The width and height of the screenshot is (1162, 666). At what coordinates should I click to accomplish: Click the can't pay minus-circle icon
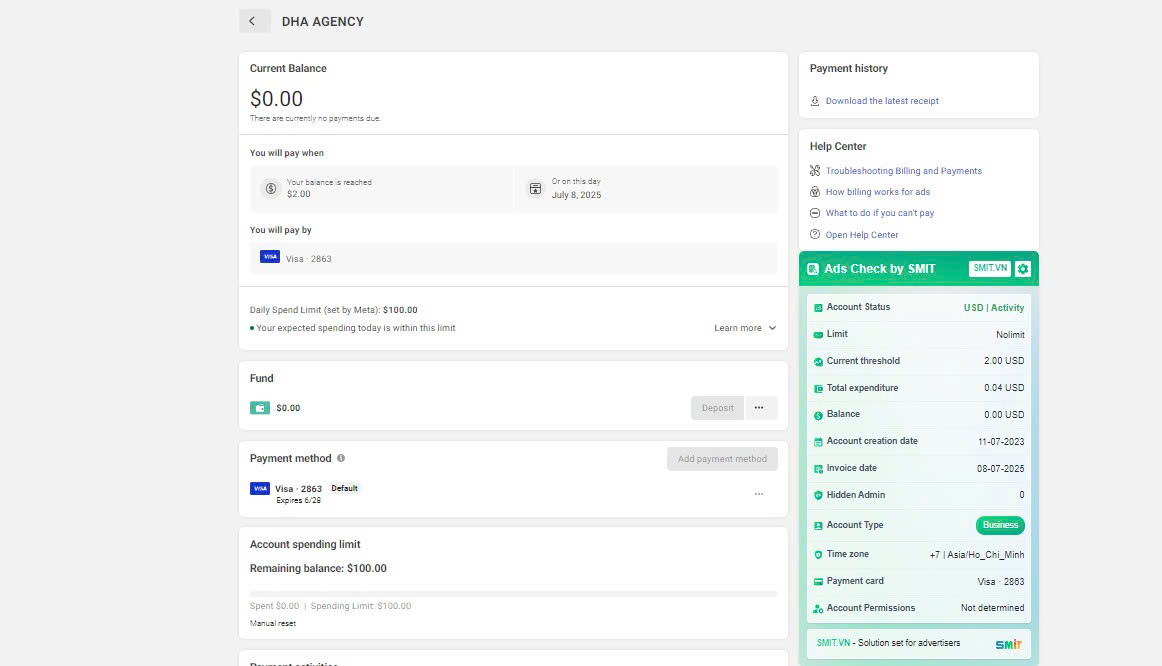(x=814, y=213)
